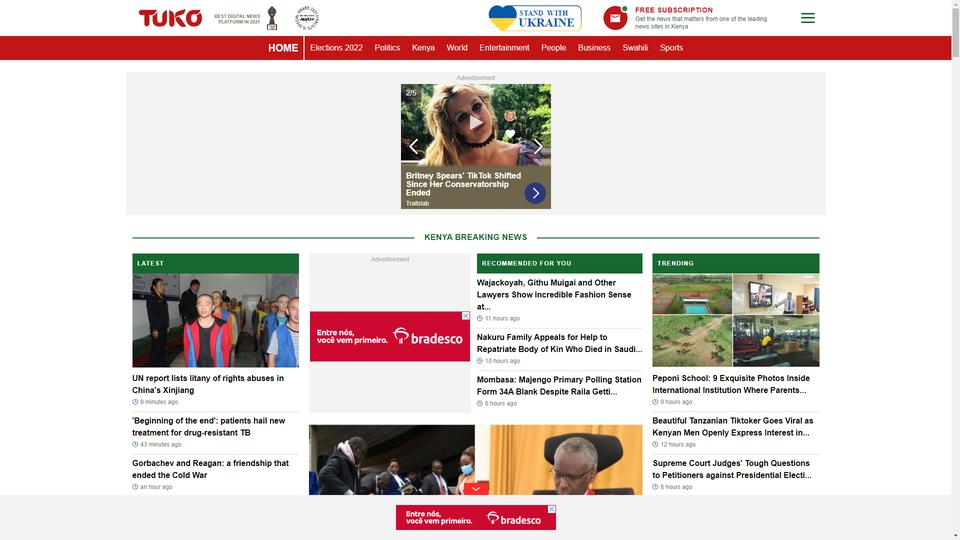Select the HOME tab
This screenshot has height=540, width=960.
(x=283, y=48)
